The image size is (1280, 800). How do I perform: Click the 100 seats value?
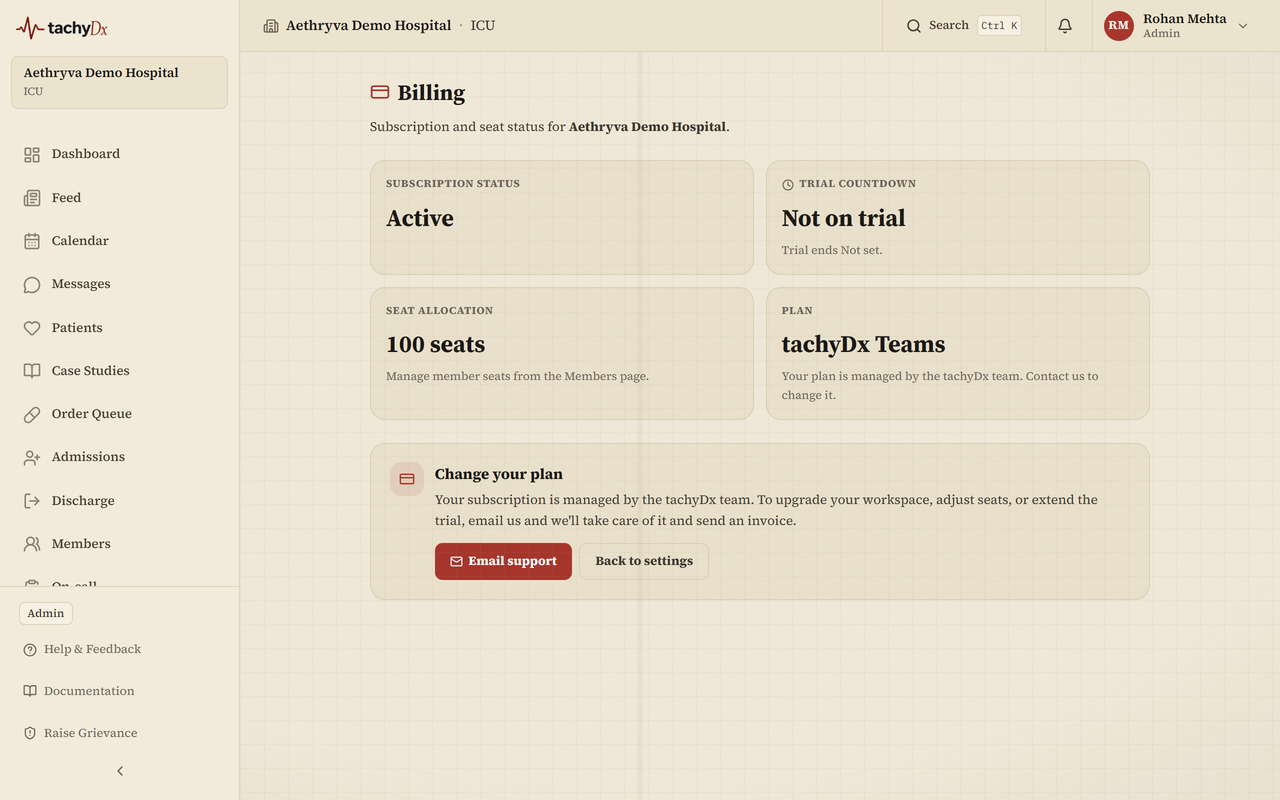[x=435, y=344]
